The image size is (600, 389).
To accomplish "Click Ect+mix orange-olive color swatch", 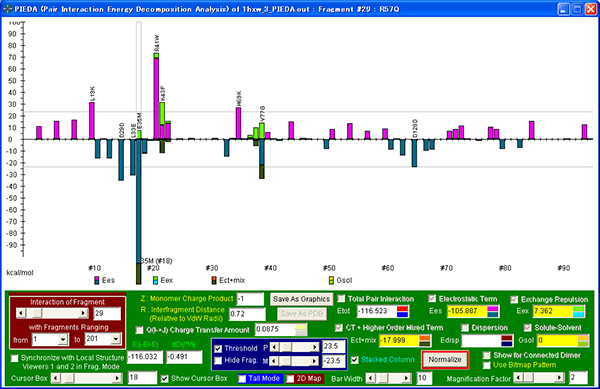I will click(425, 340).
